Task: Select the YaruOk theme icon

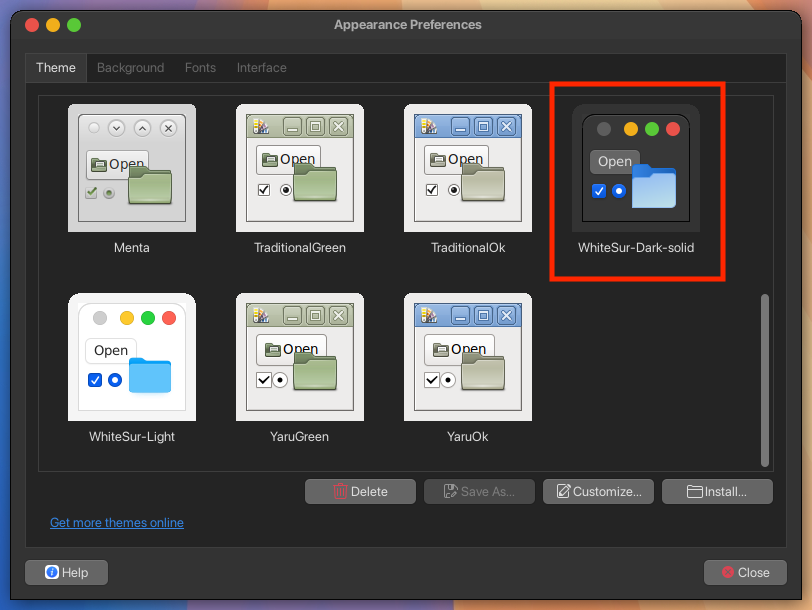Action: click(x=468, y=357)
